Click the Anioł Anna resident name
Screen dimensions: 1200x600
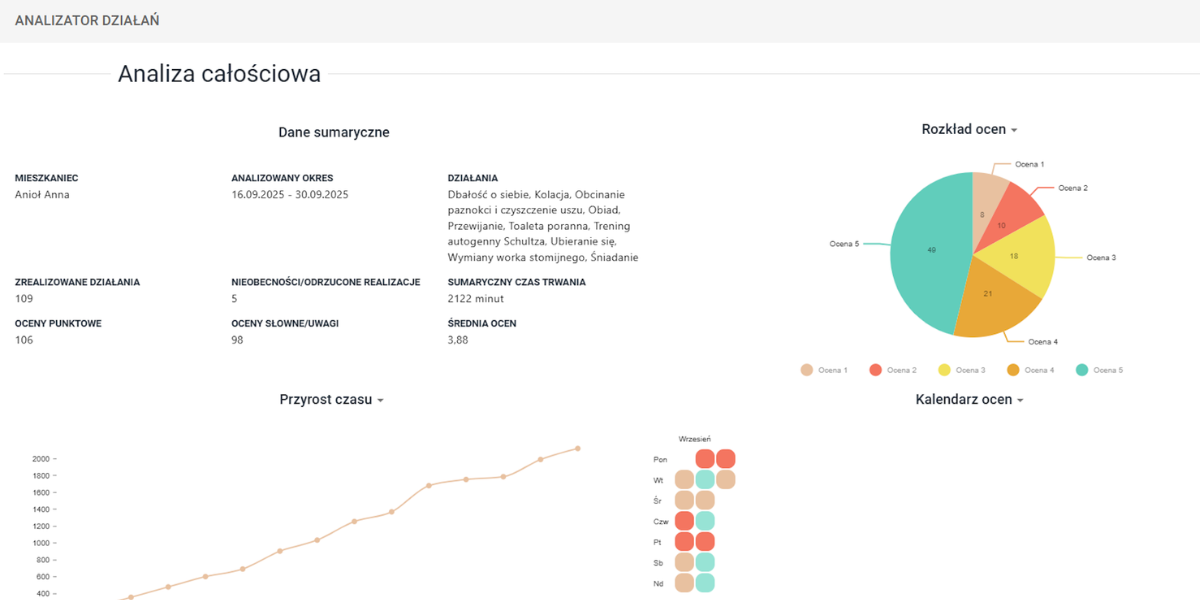(x=42, y=195)
